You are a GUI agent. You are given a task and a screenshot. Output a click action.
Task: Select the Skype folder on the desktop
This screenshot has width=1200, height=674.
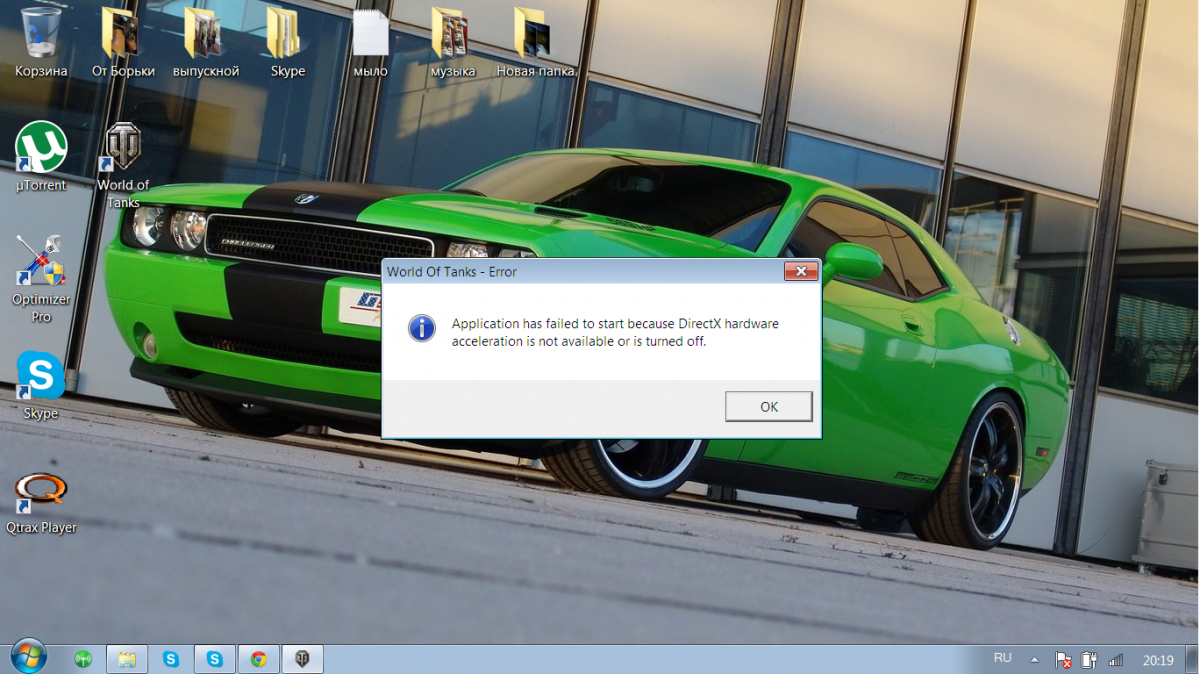287,43
